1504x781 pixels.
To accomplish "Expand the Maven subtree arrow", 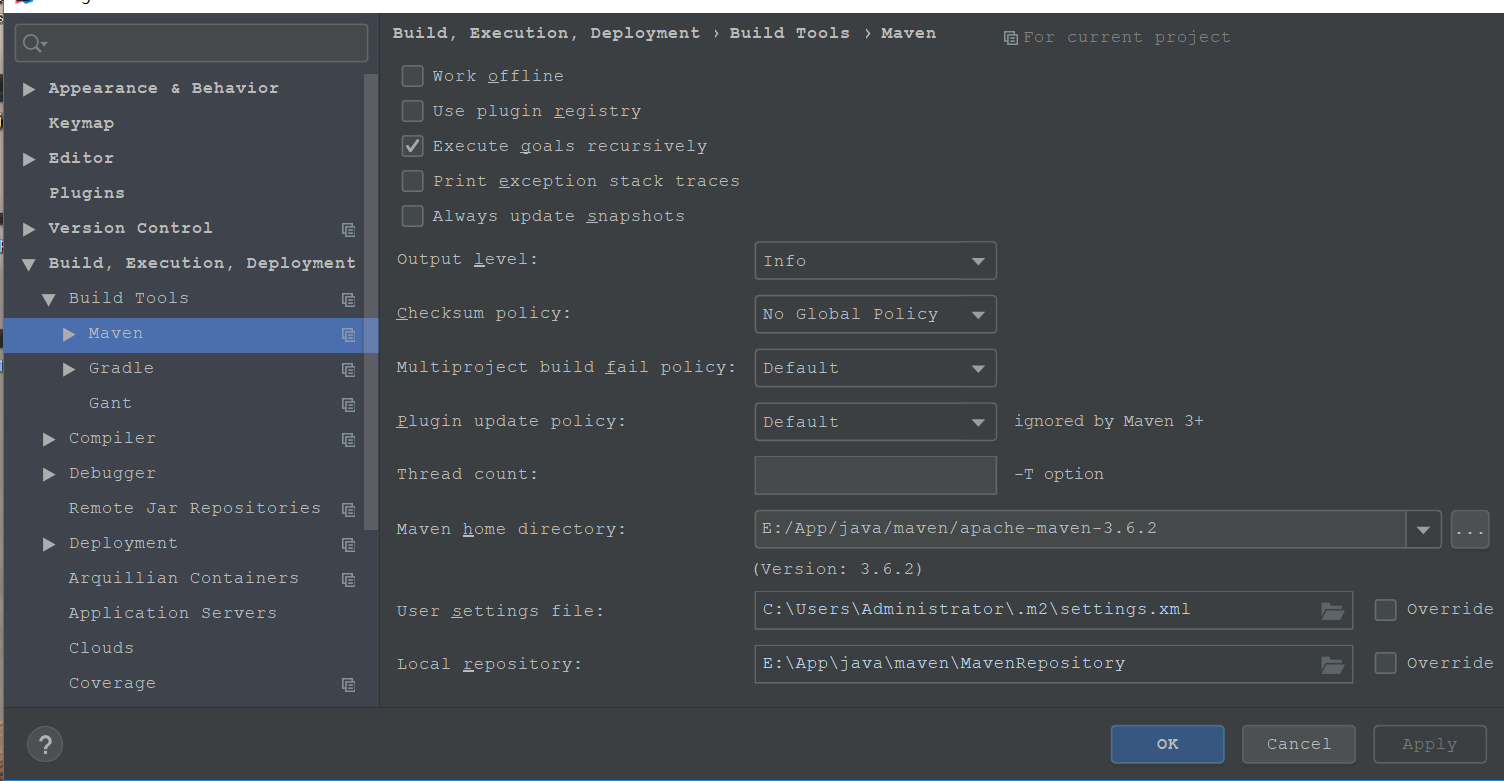I will (x=69, y=334).
